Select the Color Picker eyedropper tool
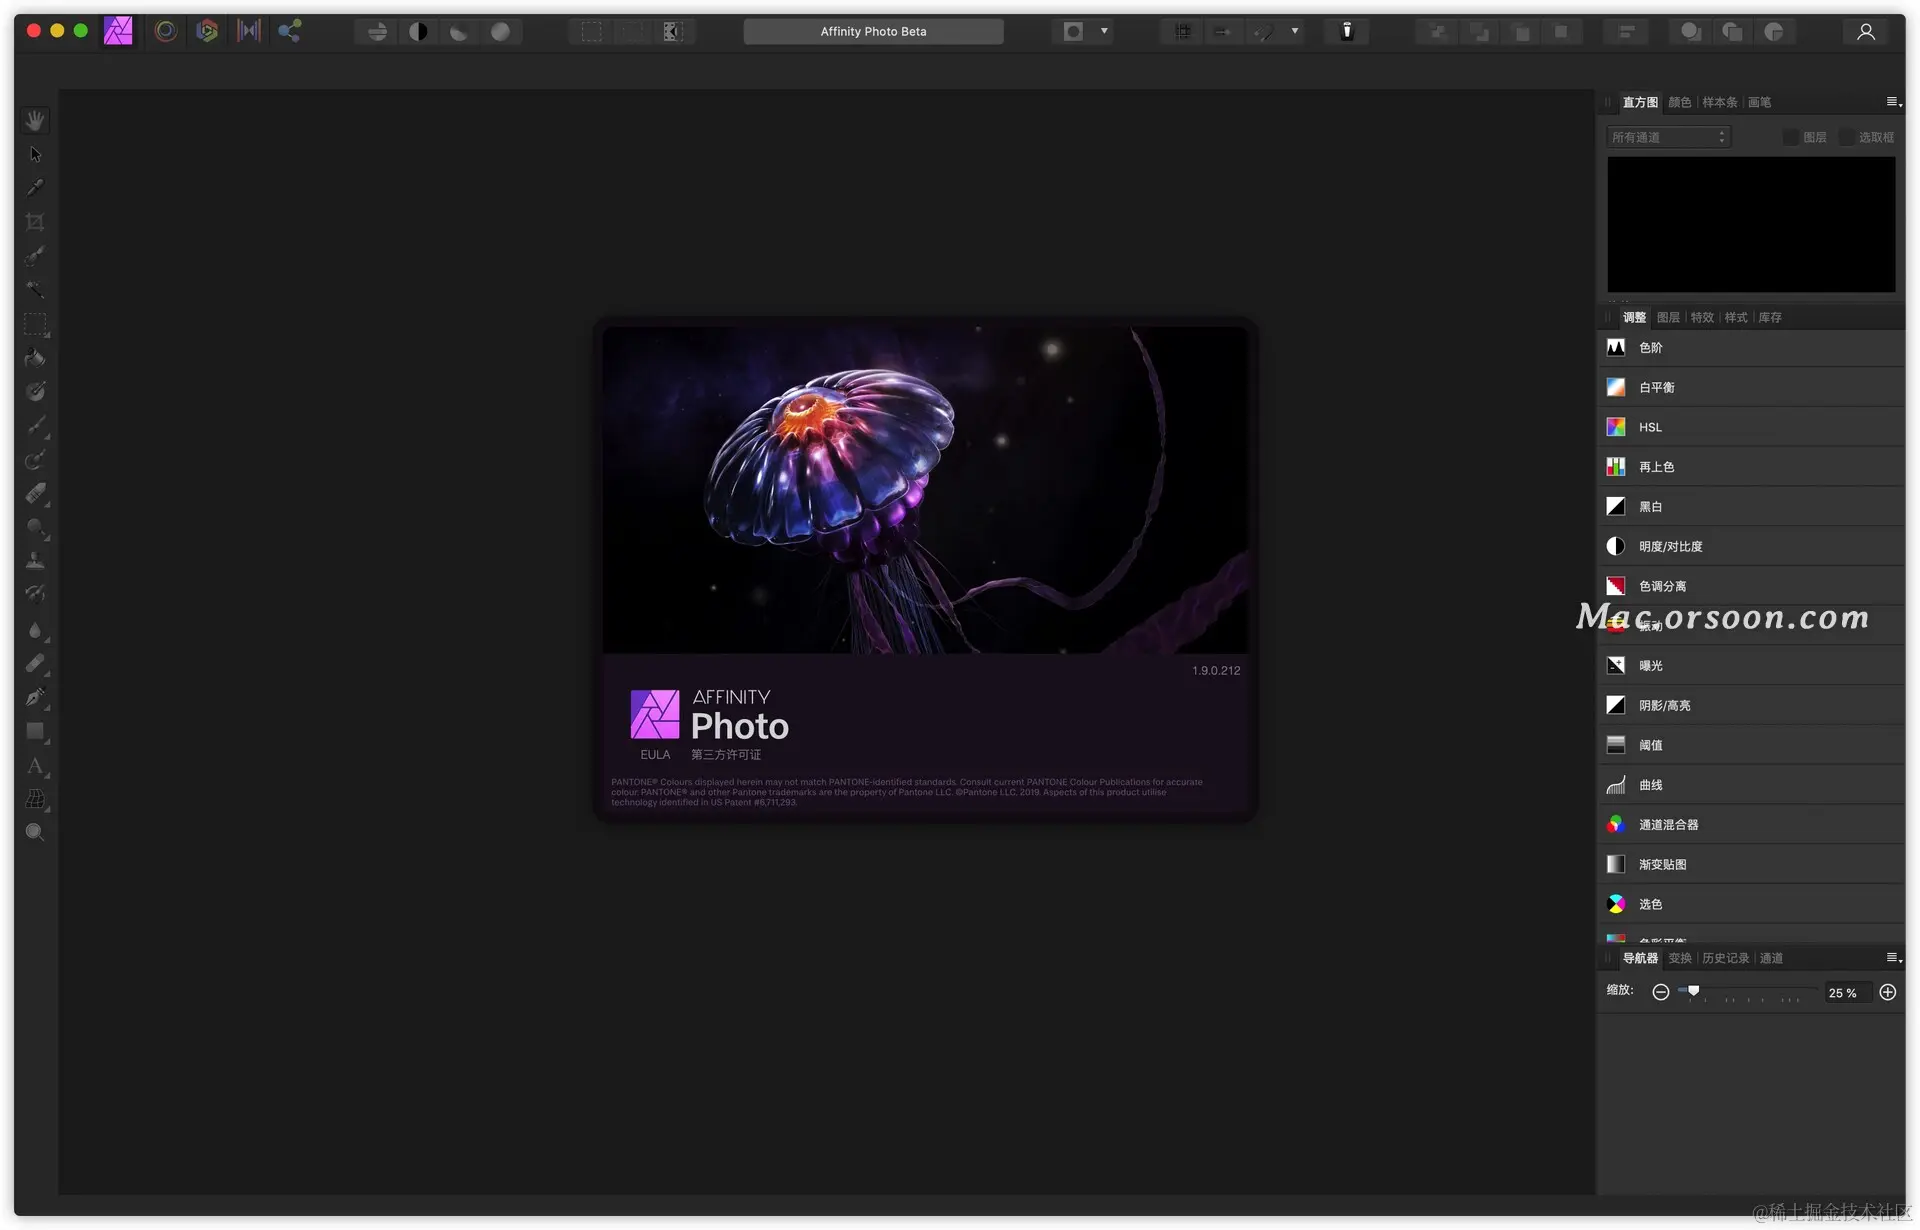This screenshot has width=1920, height=1230. 35,188
